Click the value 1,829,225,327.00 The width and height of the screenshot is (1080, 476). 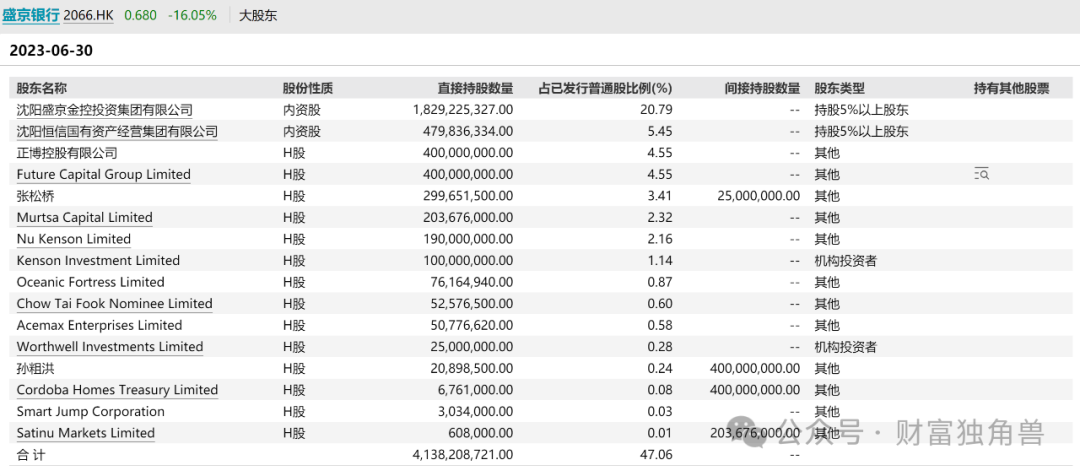tap(463, 110)
